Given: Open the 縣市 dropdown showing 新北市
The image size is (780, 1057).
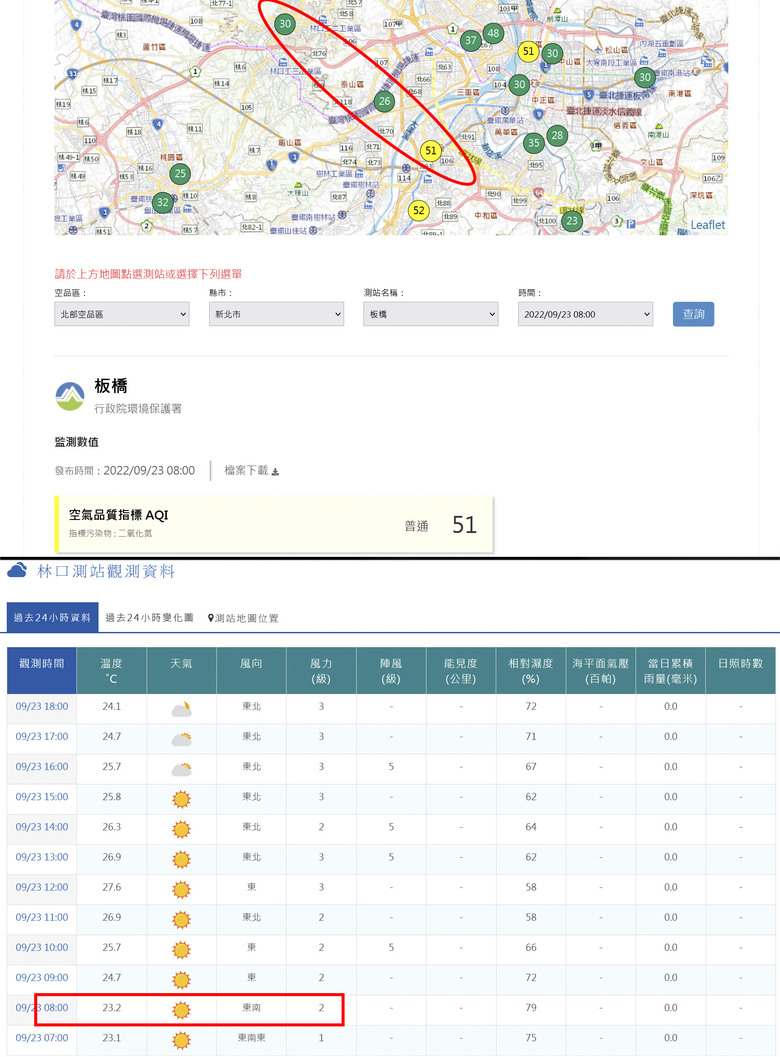Looking at the screenshot, I should coord(276,314).
